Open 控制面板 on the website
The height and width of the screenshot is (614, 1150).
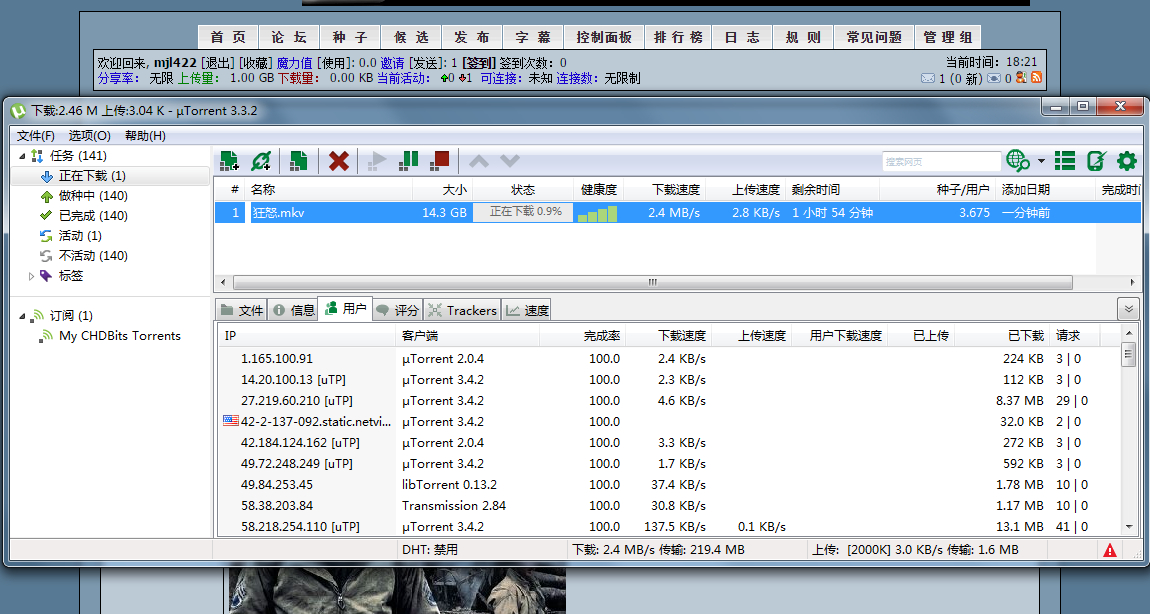coord(604,37)
